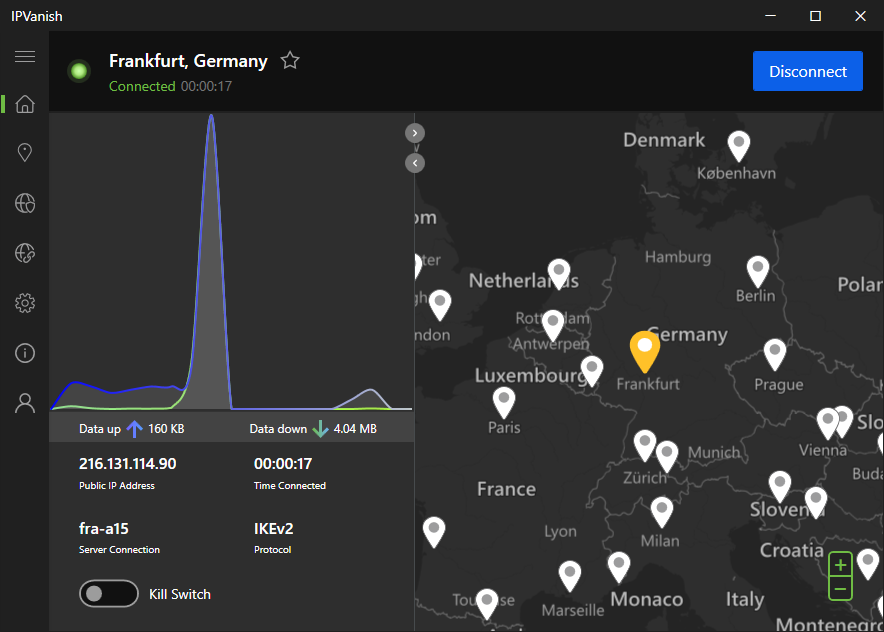Select the Berlin server pin
Image resolution: width=884 pixels, height=632 pixels.
point(758,272)
